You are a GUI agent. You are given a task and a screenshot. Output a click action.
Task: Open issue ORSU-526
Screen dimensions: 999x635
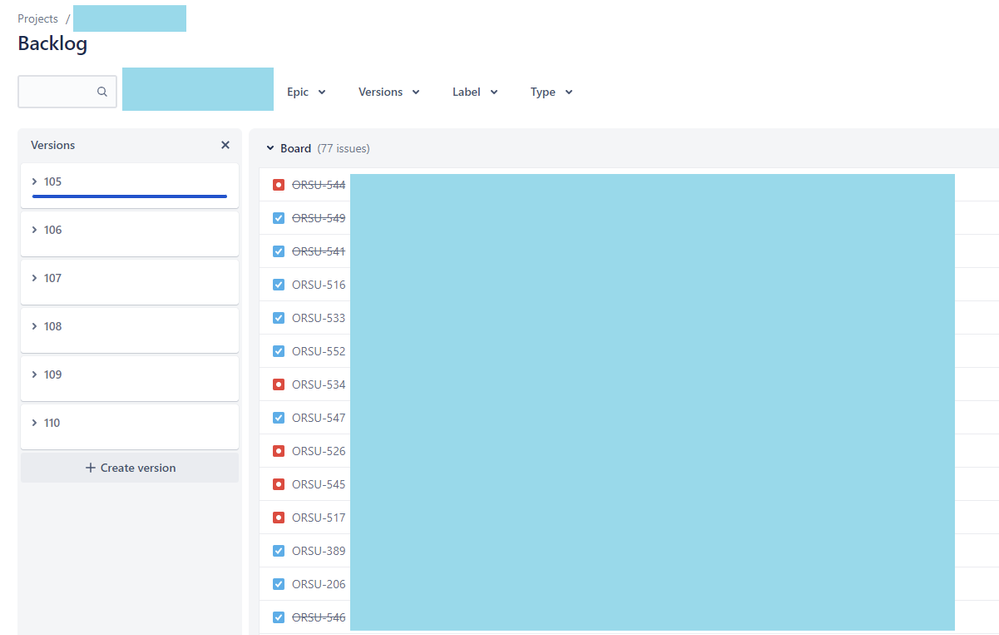point(319,451)
